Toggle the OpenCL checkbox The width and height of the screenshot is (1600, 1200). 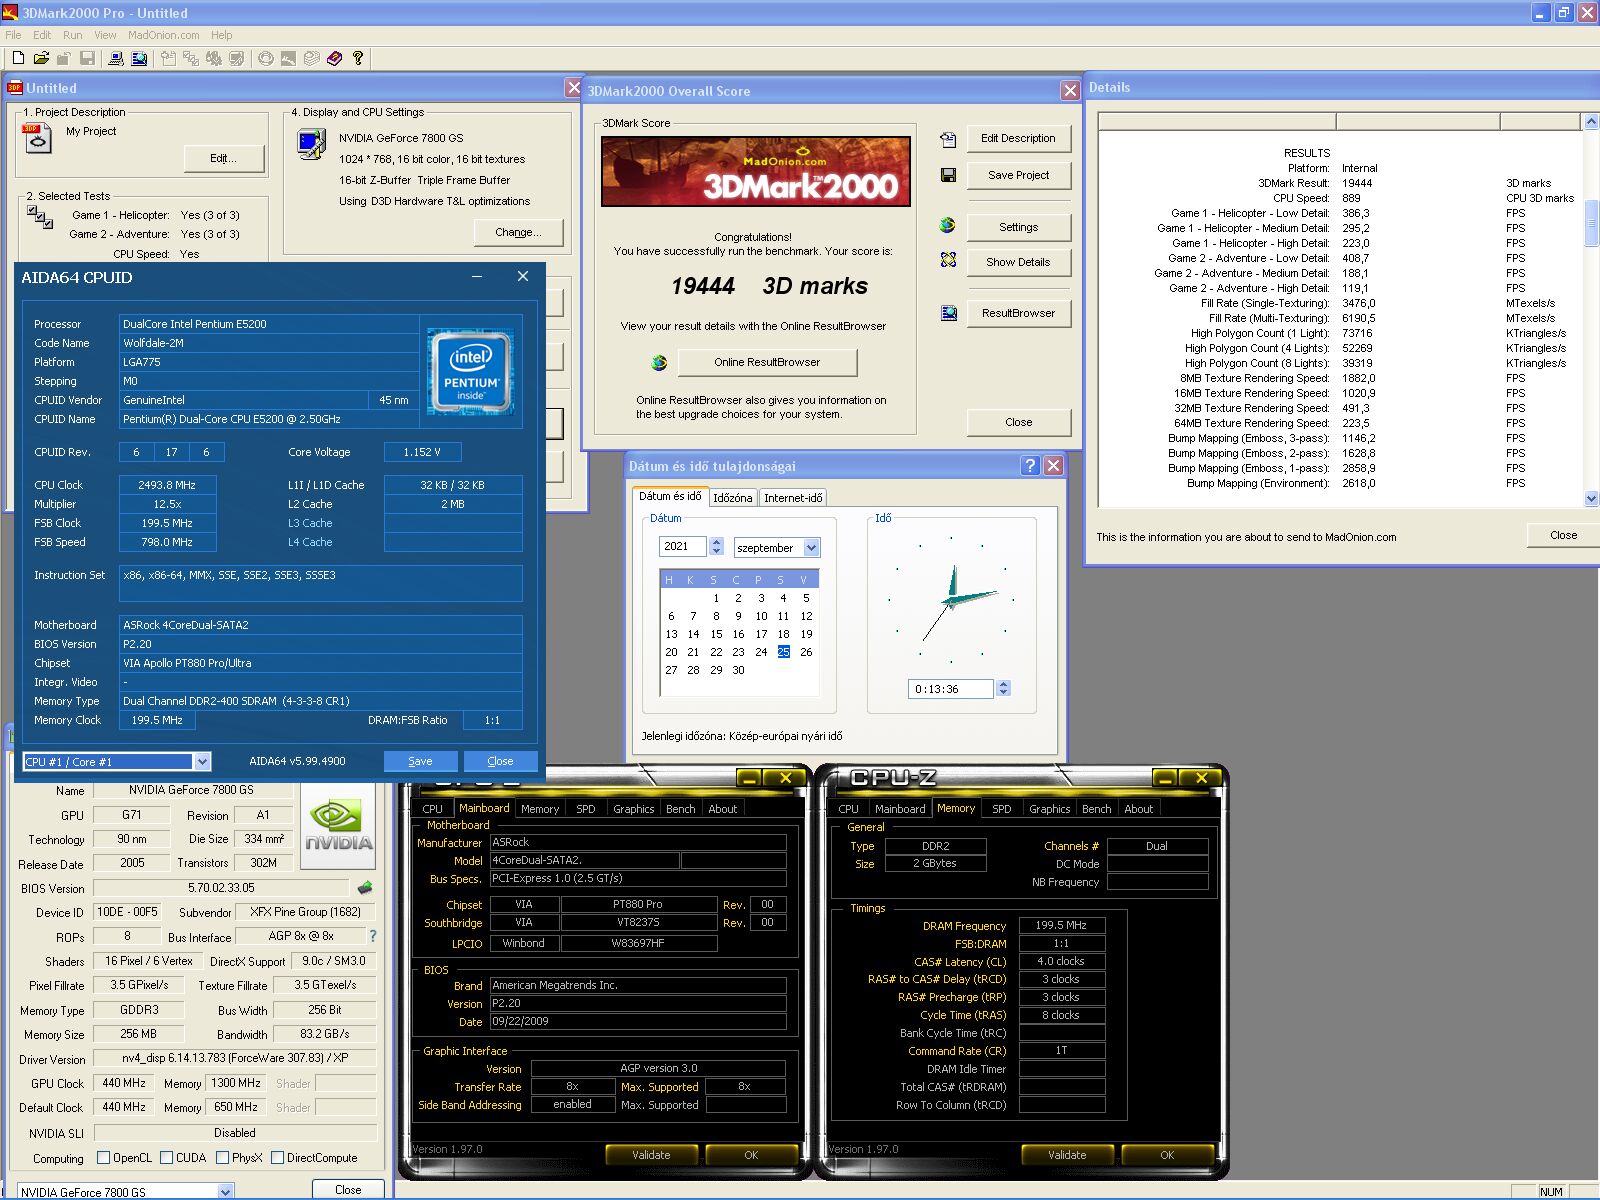(103, 1158)
